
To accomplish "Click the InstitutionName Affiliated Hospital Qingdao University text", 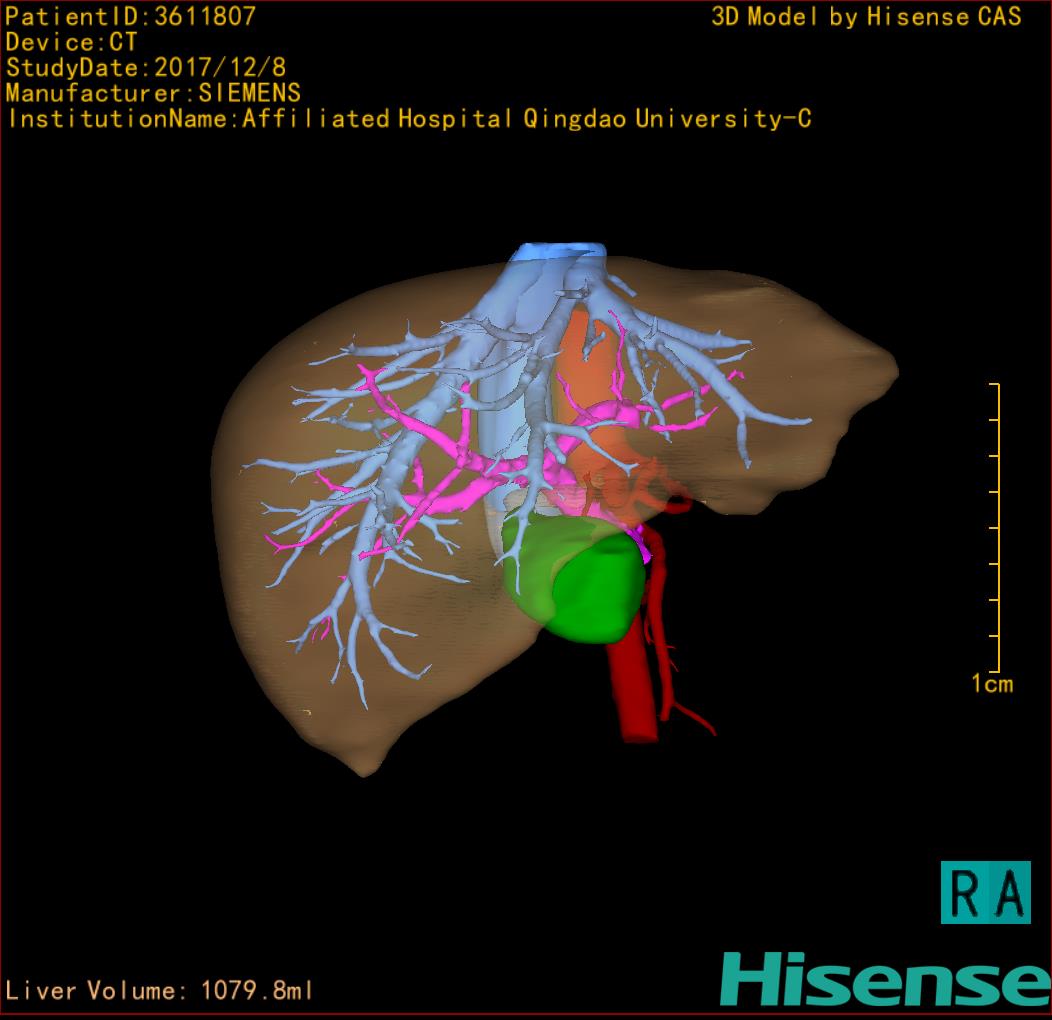I will (x=409, y=119).
